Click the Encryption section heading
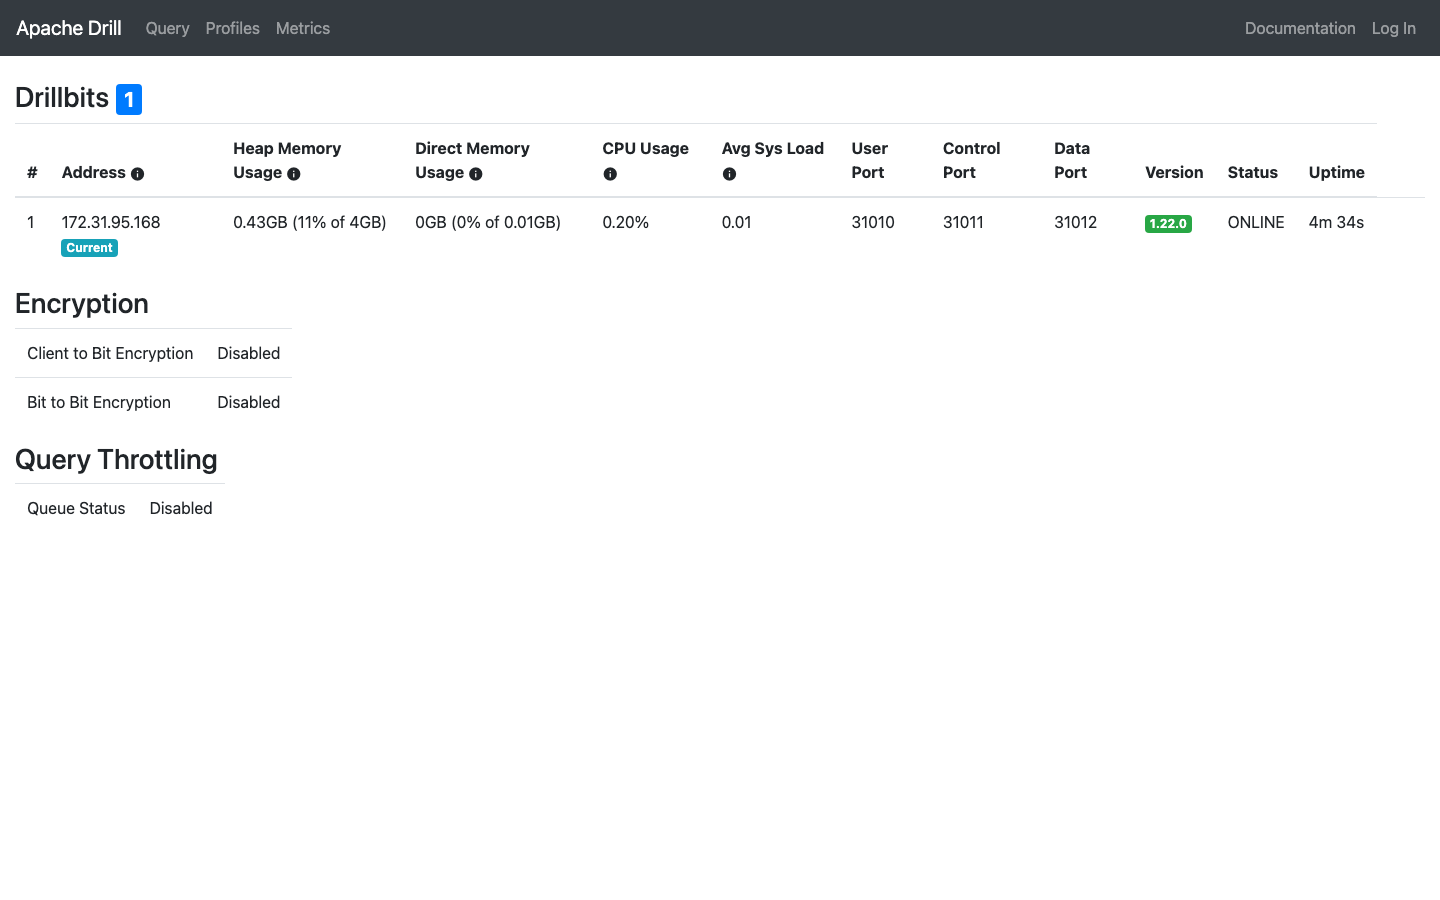The width and height of the screenshot is (1440, 900). coord(82,304)
